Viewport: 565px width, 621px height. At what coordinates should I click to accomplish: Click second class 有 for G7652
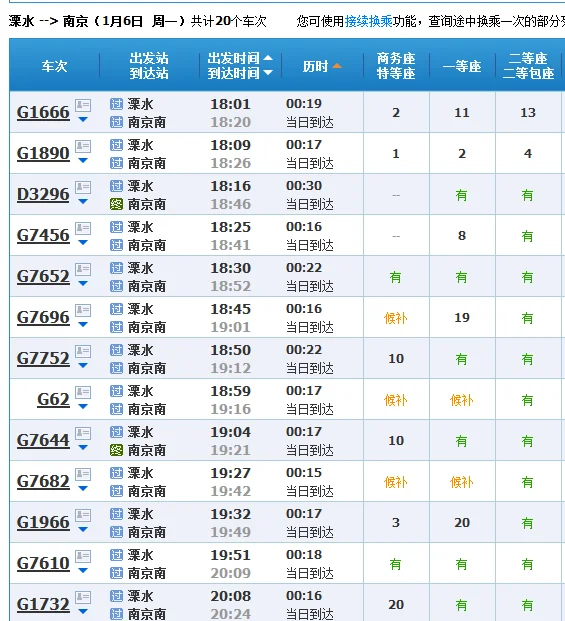tap(527, 277)
